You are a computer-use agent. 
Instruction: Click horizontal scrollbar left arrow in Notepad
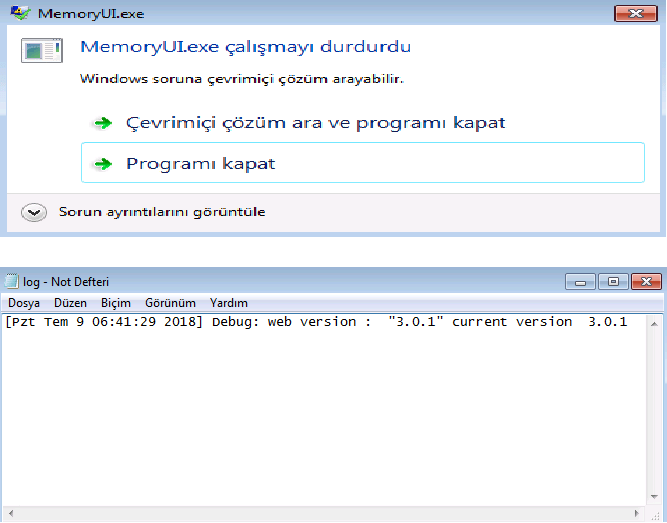pyautogui.click(x=11, y=513)
